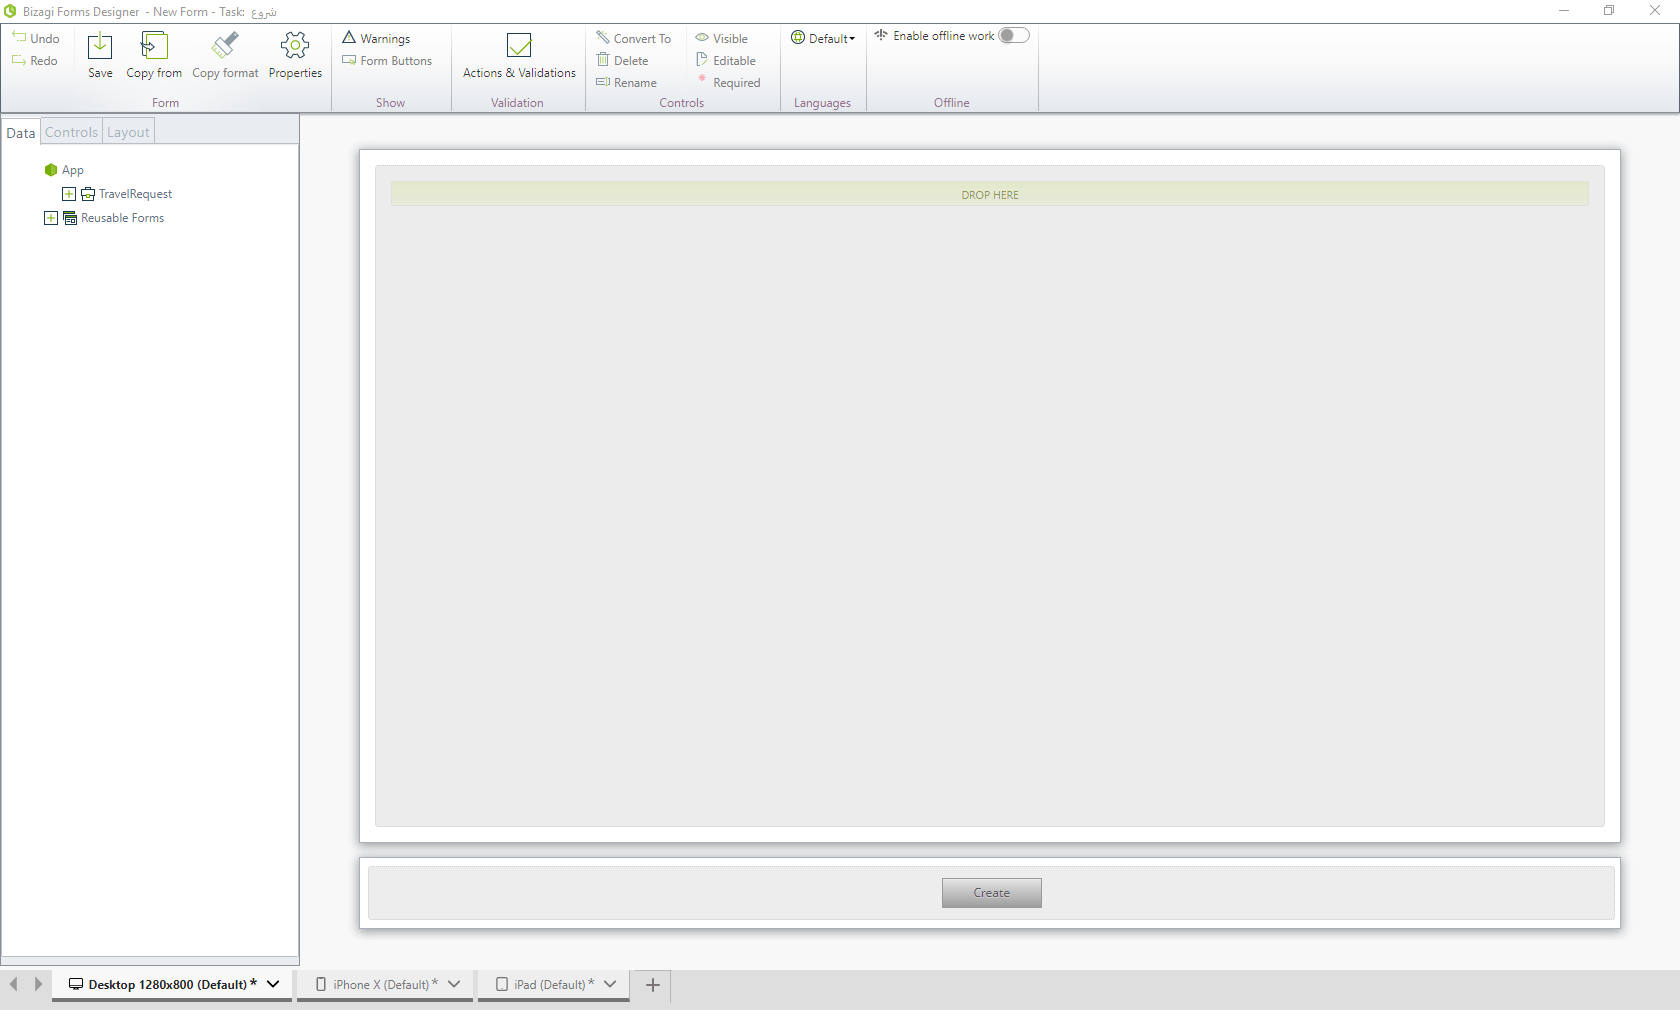Add a new device with plus
Image resolution: width=1680 pixels, height=1010 pixels.
[653, 985]
